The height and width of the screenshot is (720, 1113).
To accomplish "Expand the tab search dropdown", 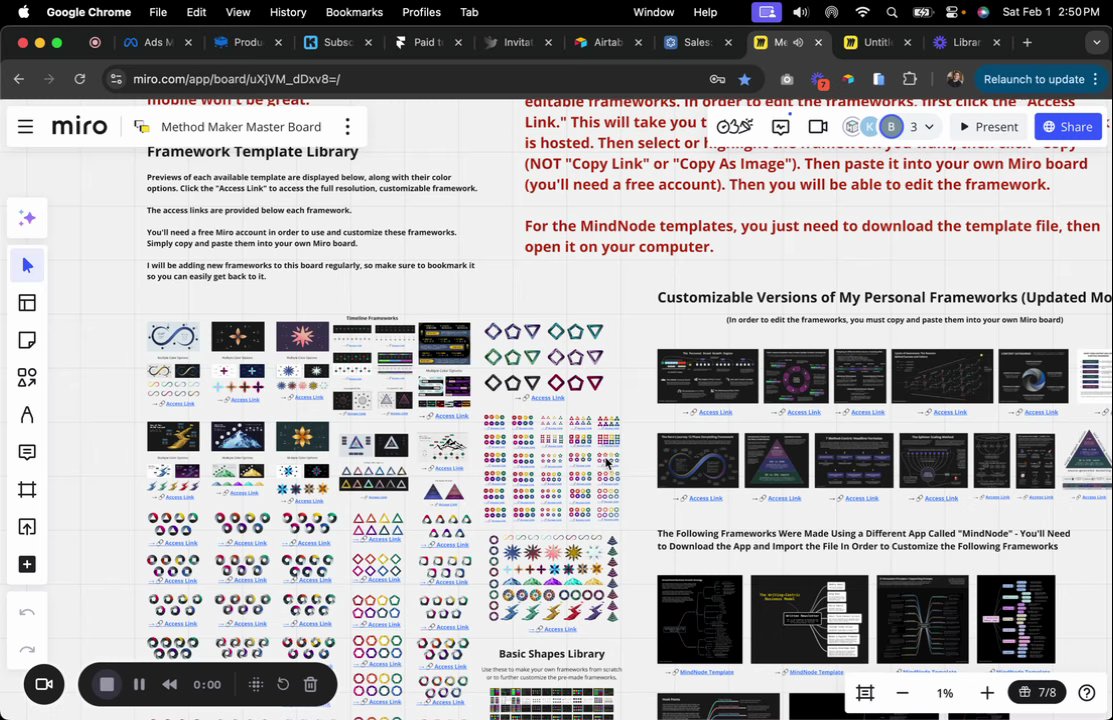I will pos(1096,43).
